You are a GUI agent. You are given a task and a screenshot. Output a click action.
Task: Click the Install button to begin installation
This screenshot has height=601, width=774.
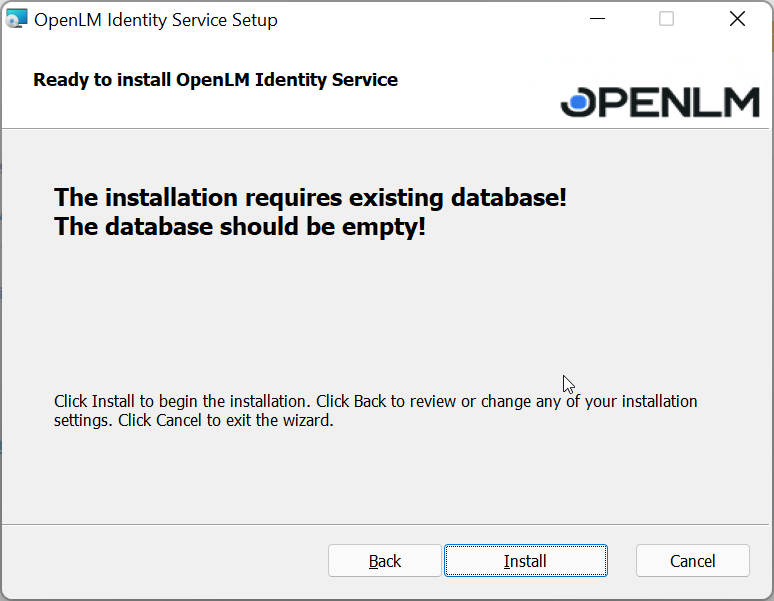pos(525,561)
